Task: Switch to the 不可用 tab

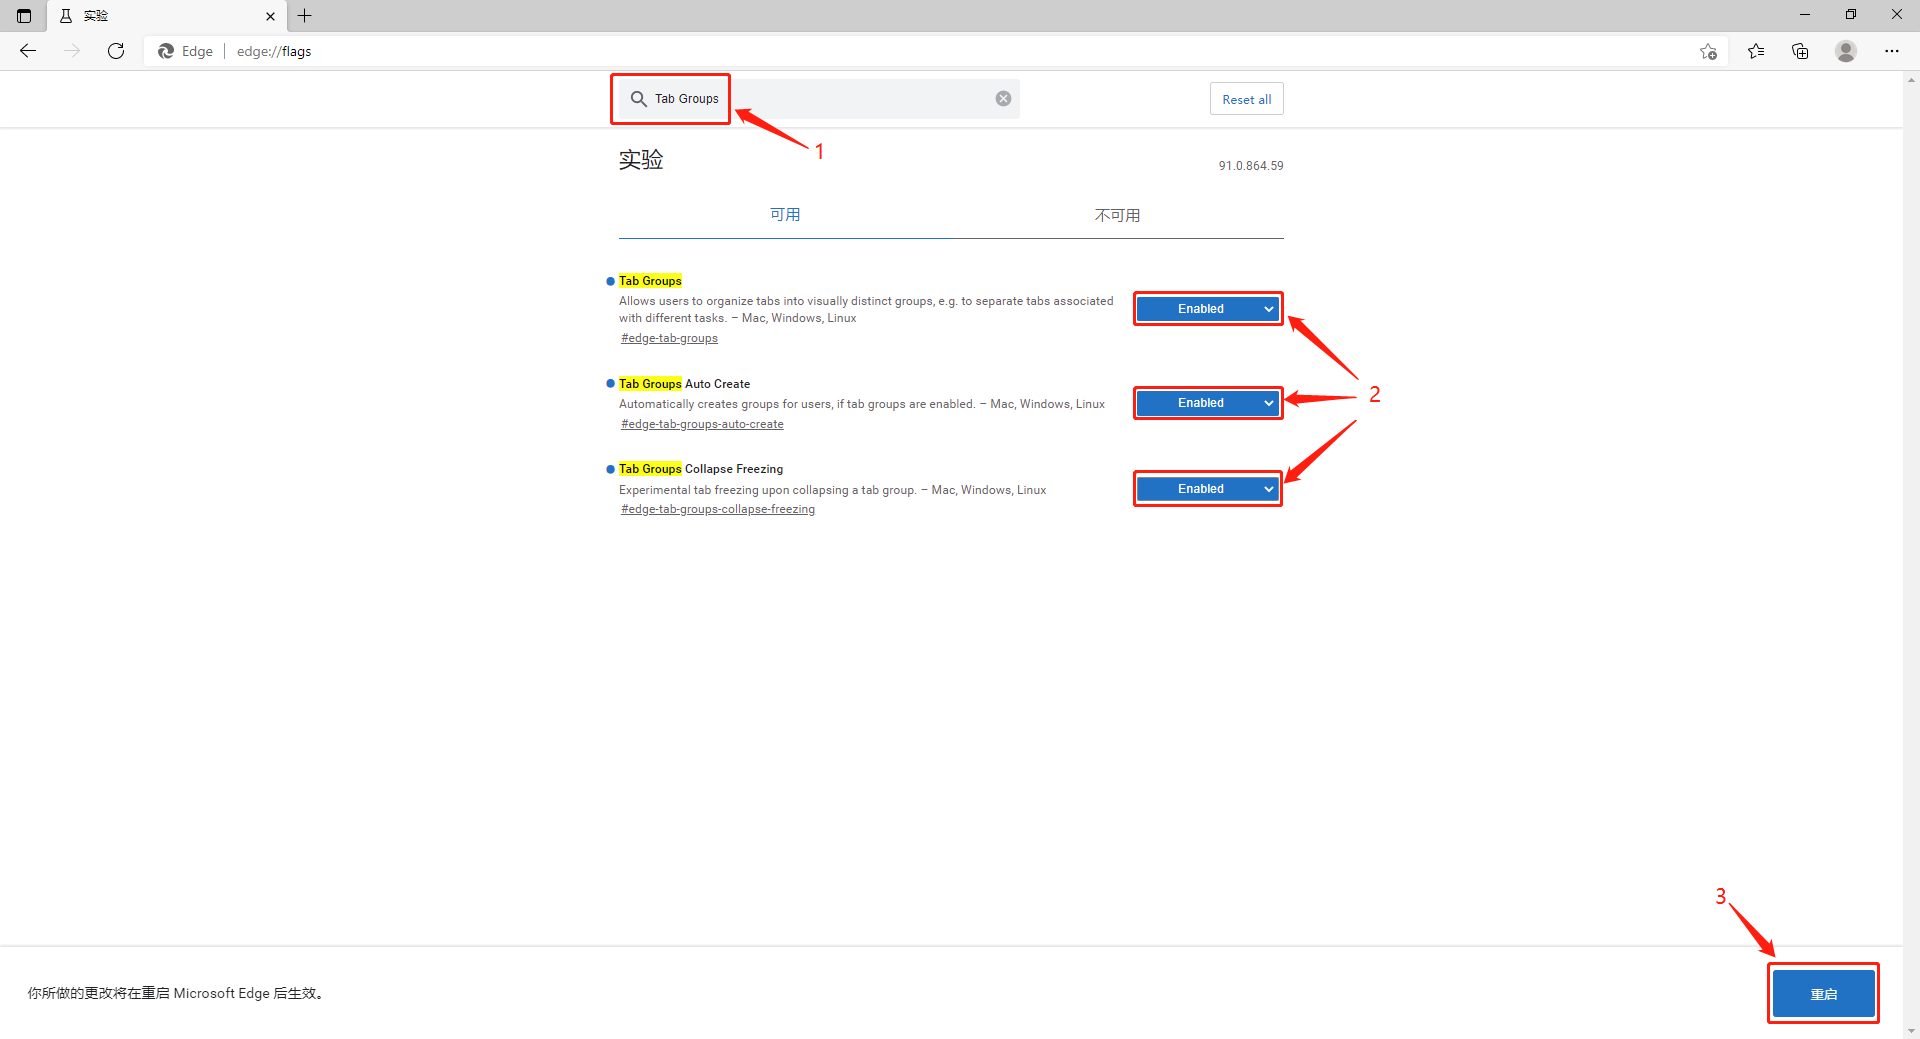Action: pyautogui.click(x=1117, y=215)
